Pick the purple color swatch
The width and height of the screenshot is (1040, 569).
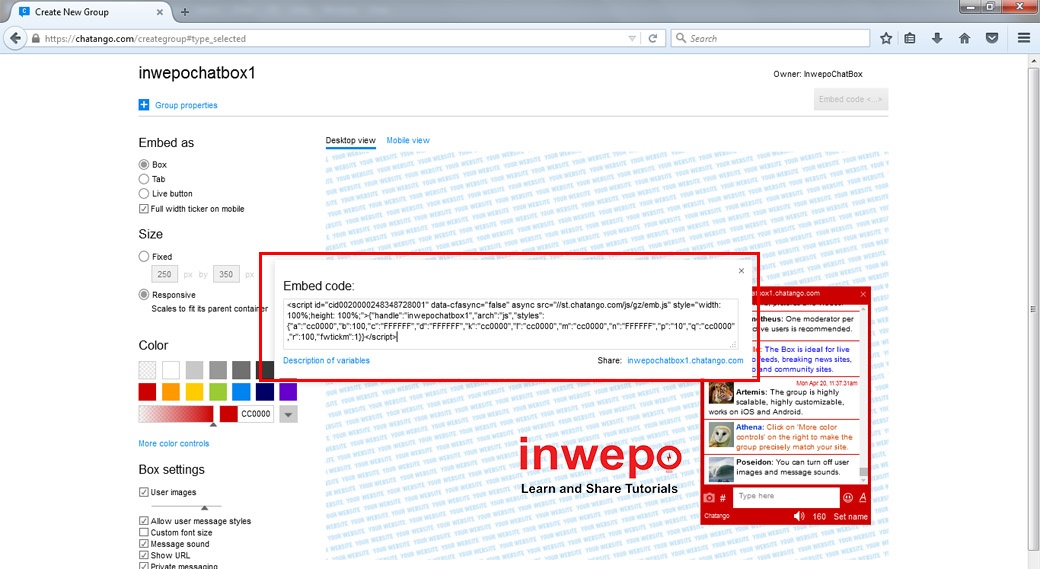(288, 392)
